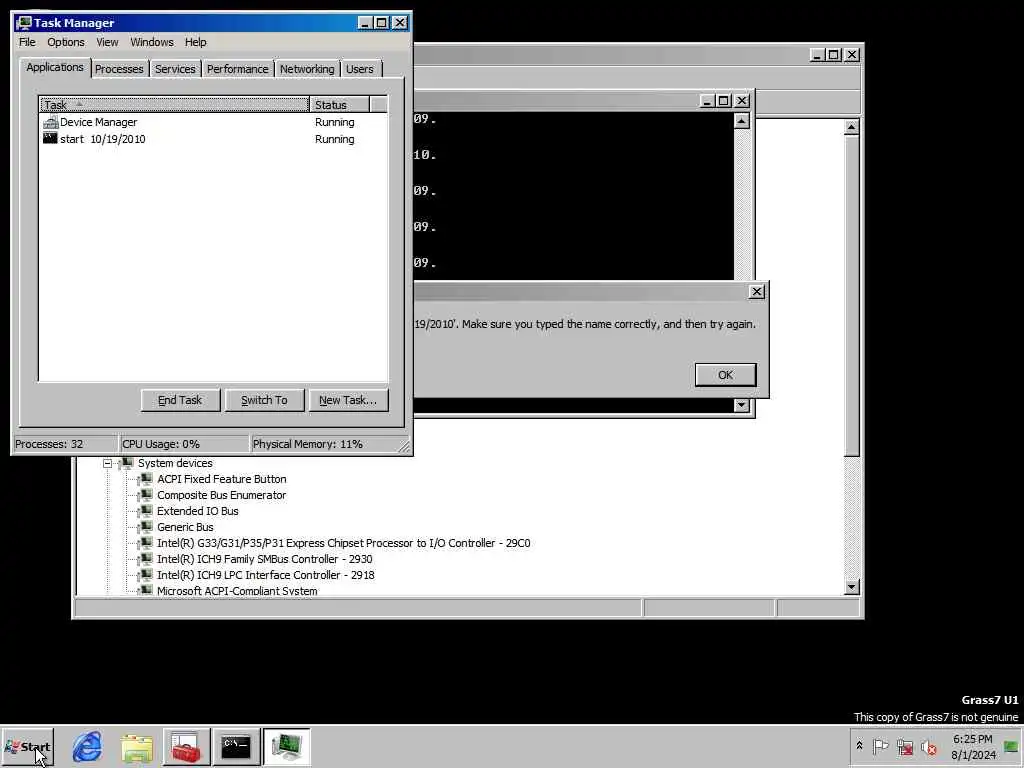Open the Help menu in Task Manager

[x=195, y=42]
